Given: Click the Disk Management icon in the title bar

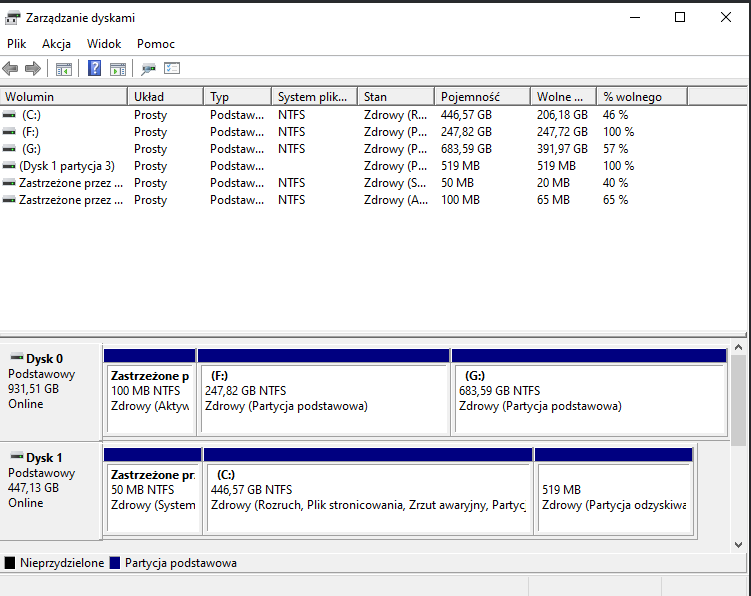Looking at the screenshot, I should [x=12, y=17].
